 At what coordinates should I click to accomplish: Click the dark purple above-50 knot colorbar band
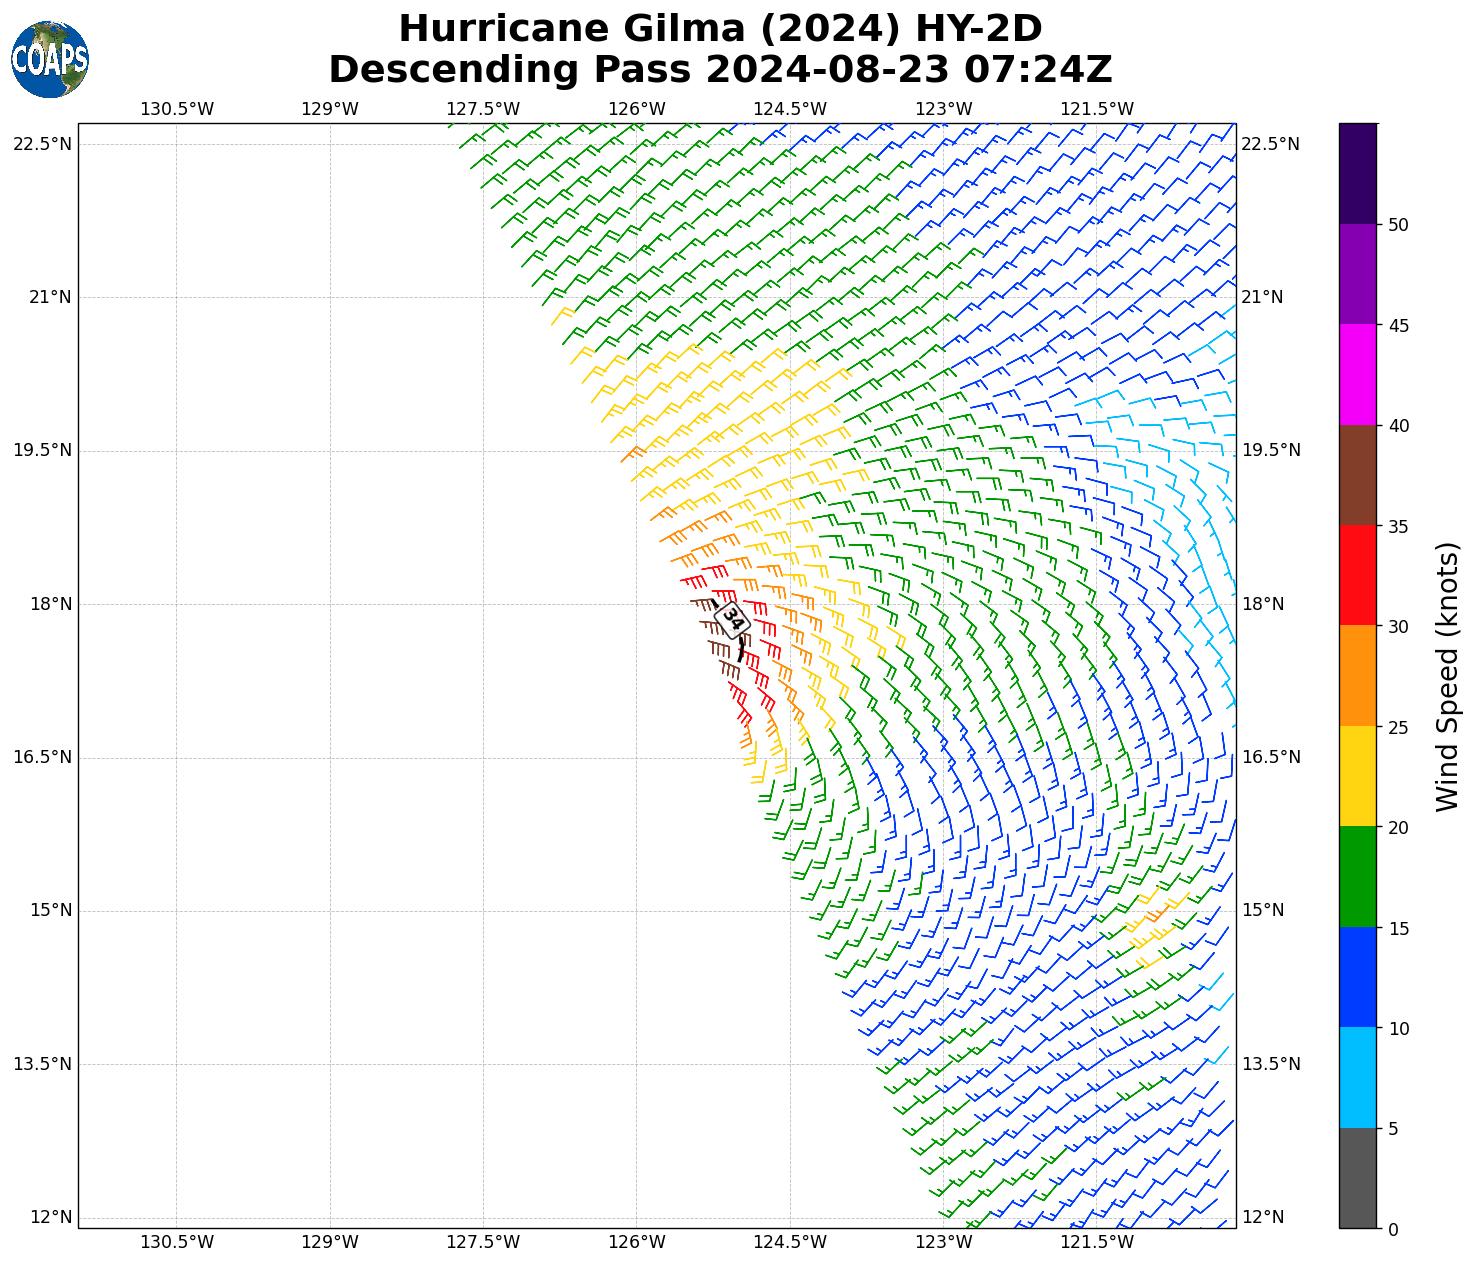[x=1357, y=173]
